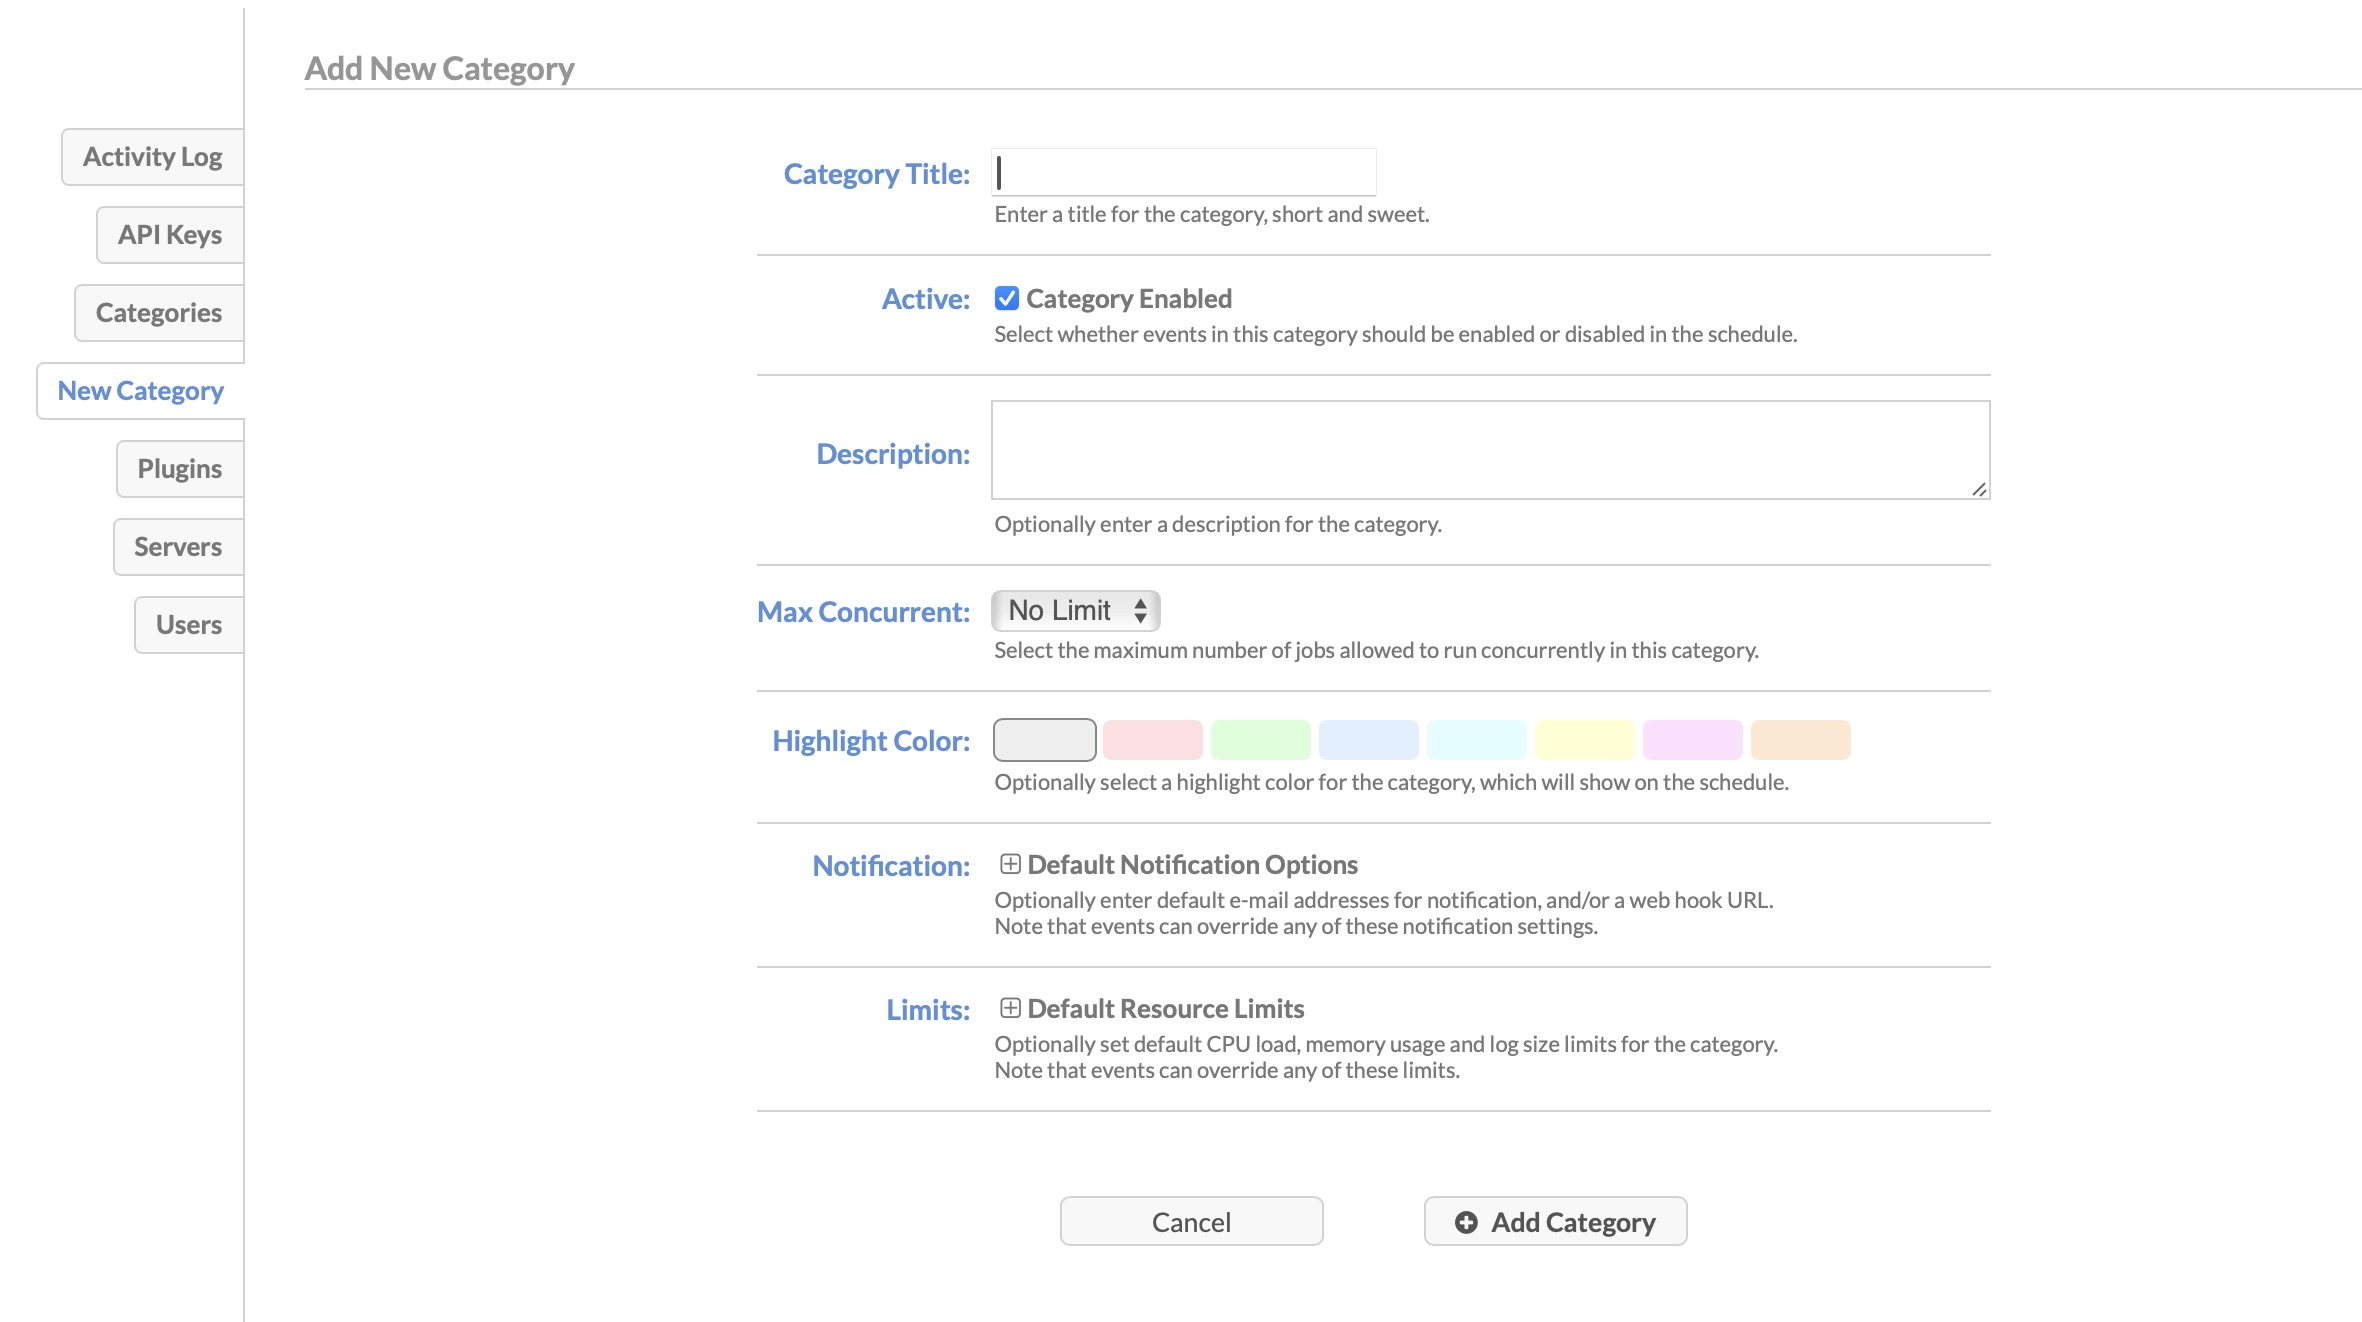Click the Add Category button
The width and height of the screenshot is (2362, 1322).
coord(1555,1222)
